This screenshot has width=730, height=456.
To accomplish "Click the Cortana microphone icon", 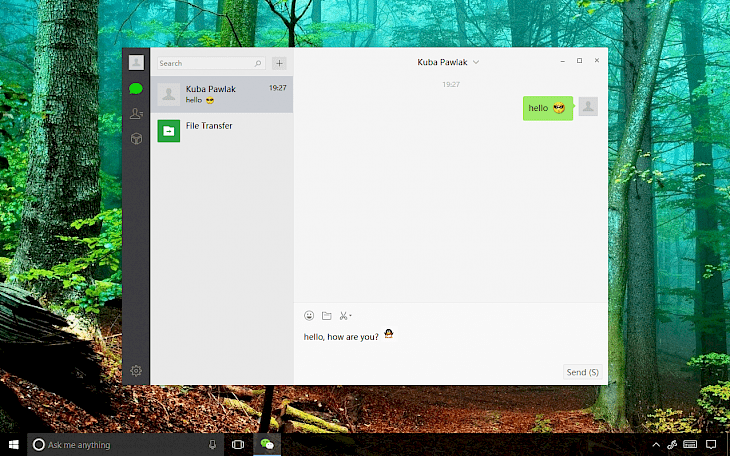I will tap(212, 445).
